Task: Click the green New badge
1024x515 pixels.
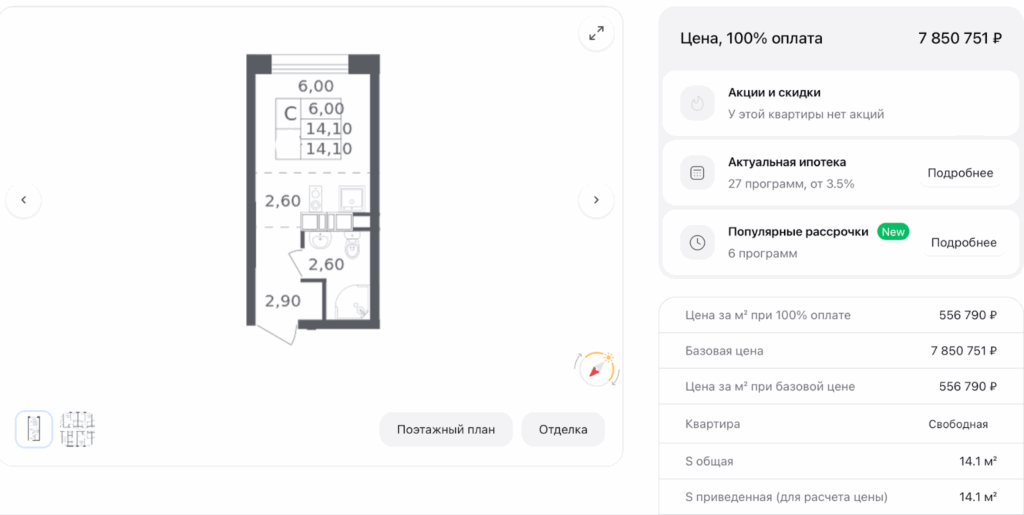Action: [893, 232]
